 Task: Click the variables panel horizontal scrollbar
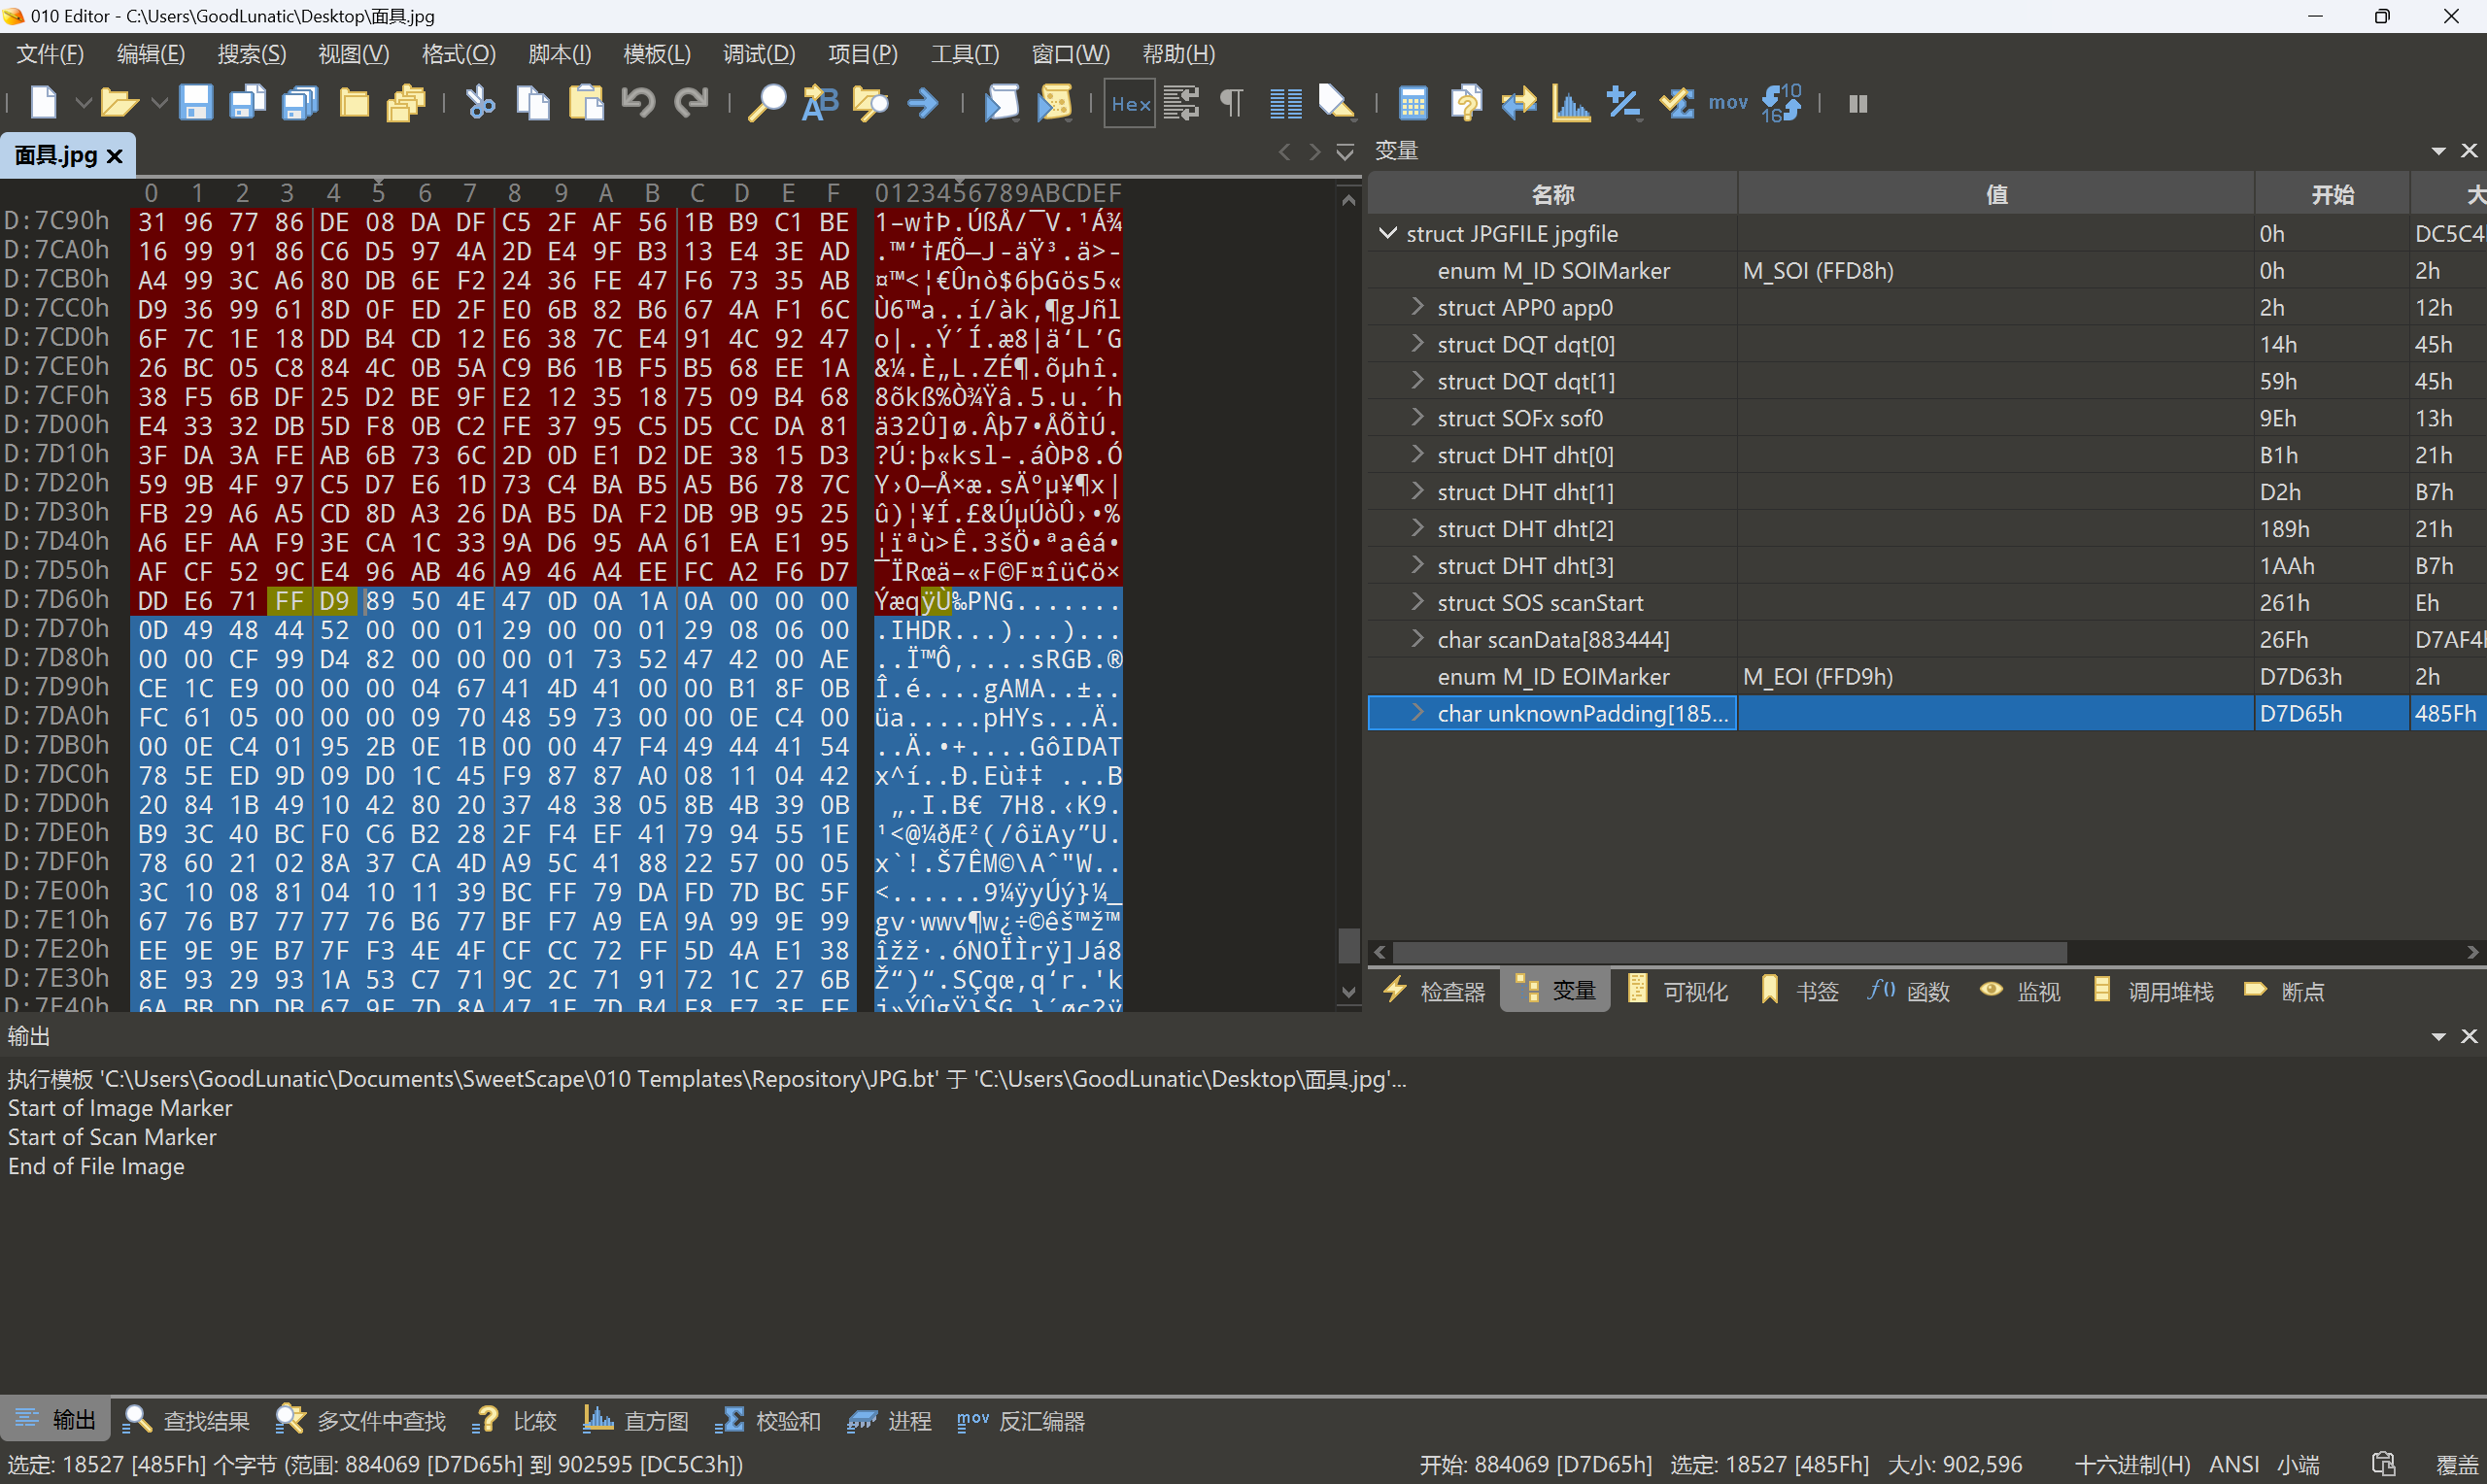[1729, 951]
